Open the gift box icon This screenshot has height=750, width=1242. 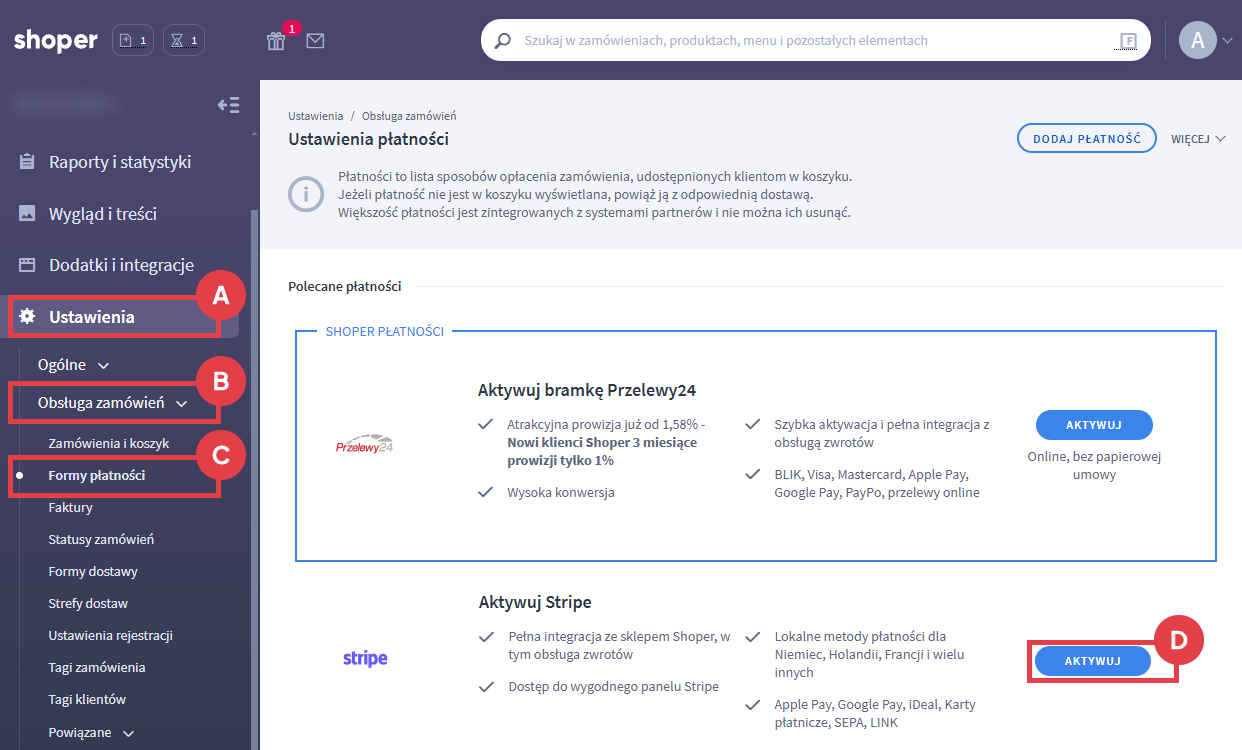[x=276, y=41]
